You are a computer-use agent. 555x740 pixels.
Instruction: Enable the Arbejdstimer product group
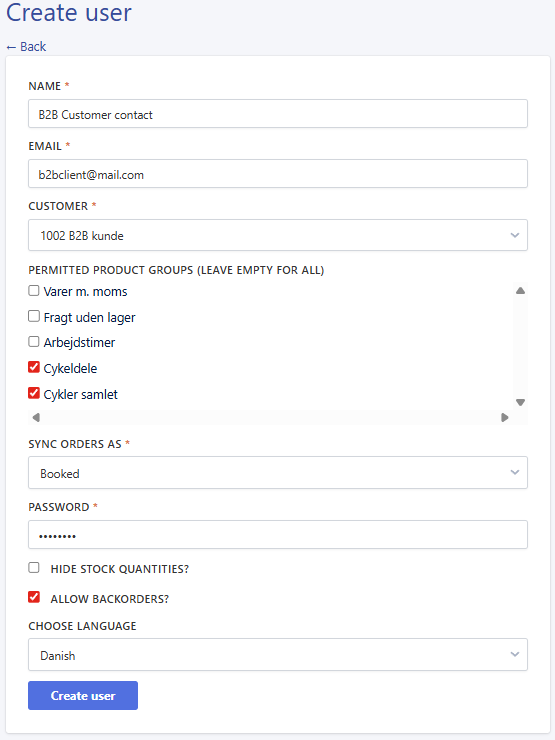(34, 342)
